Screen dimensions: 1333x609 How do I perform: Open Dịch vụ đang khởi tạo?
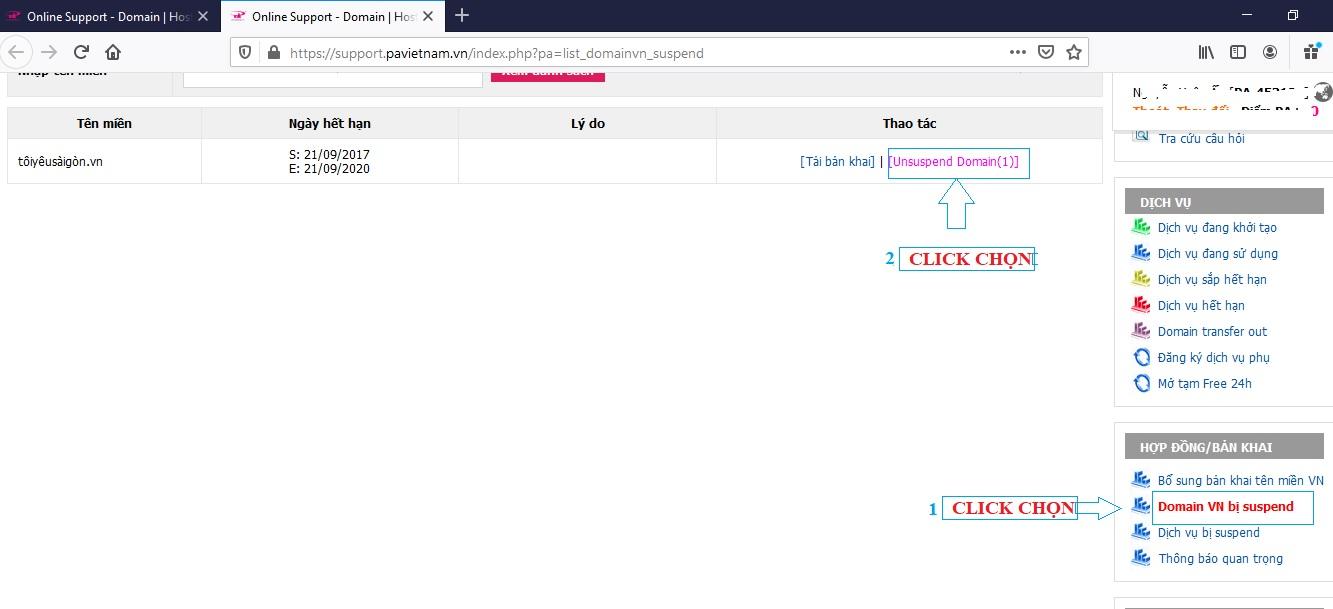[1217, 227]
